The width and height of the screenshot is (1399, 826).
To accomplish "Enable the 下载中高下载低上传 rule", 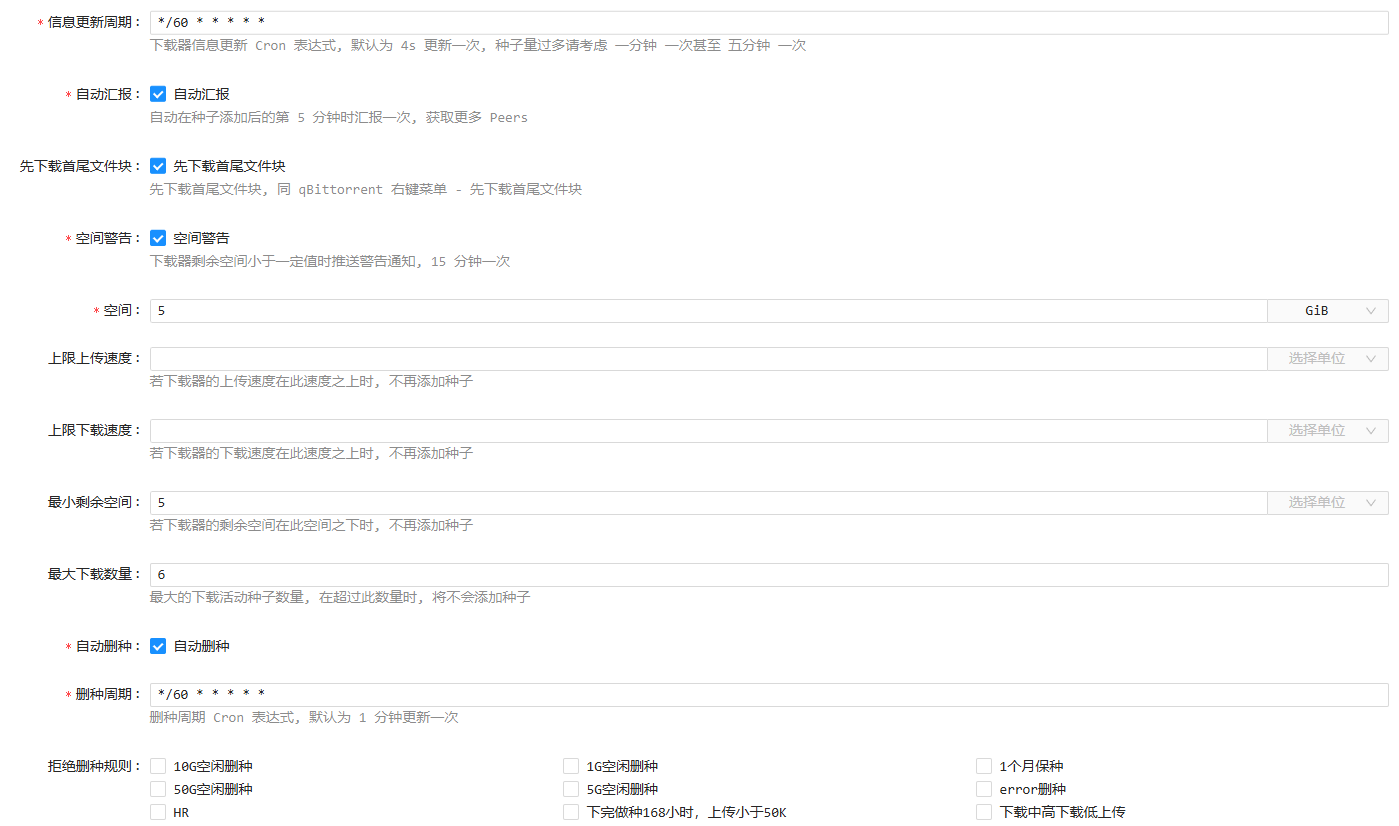I will [984, 812].
